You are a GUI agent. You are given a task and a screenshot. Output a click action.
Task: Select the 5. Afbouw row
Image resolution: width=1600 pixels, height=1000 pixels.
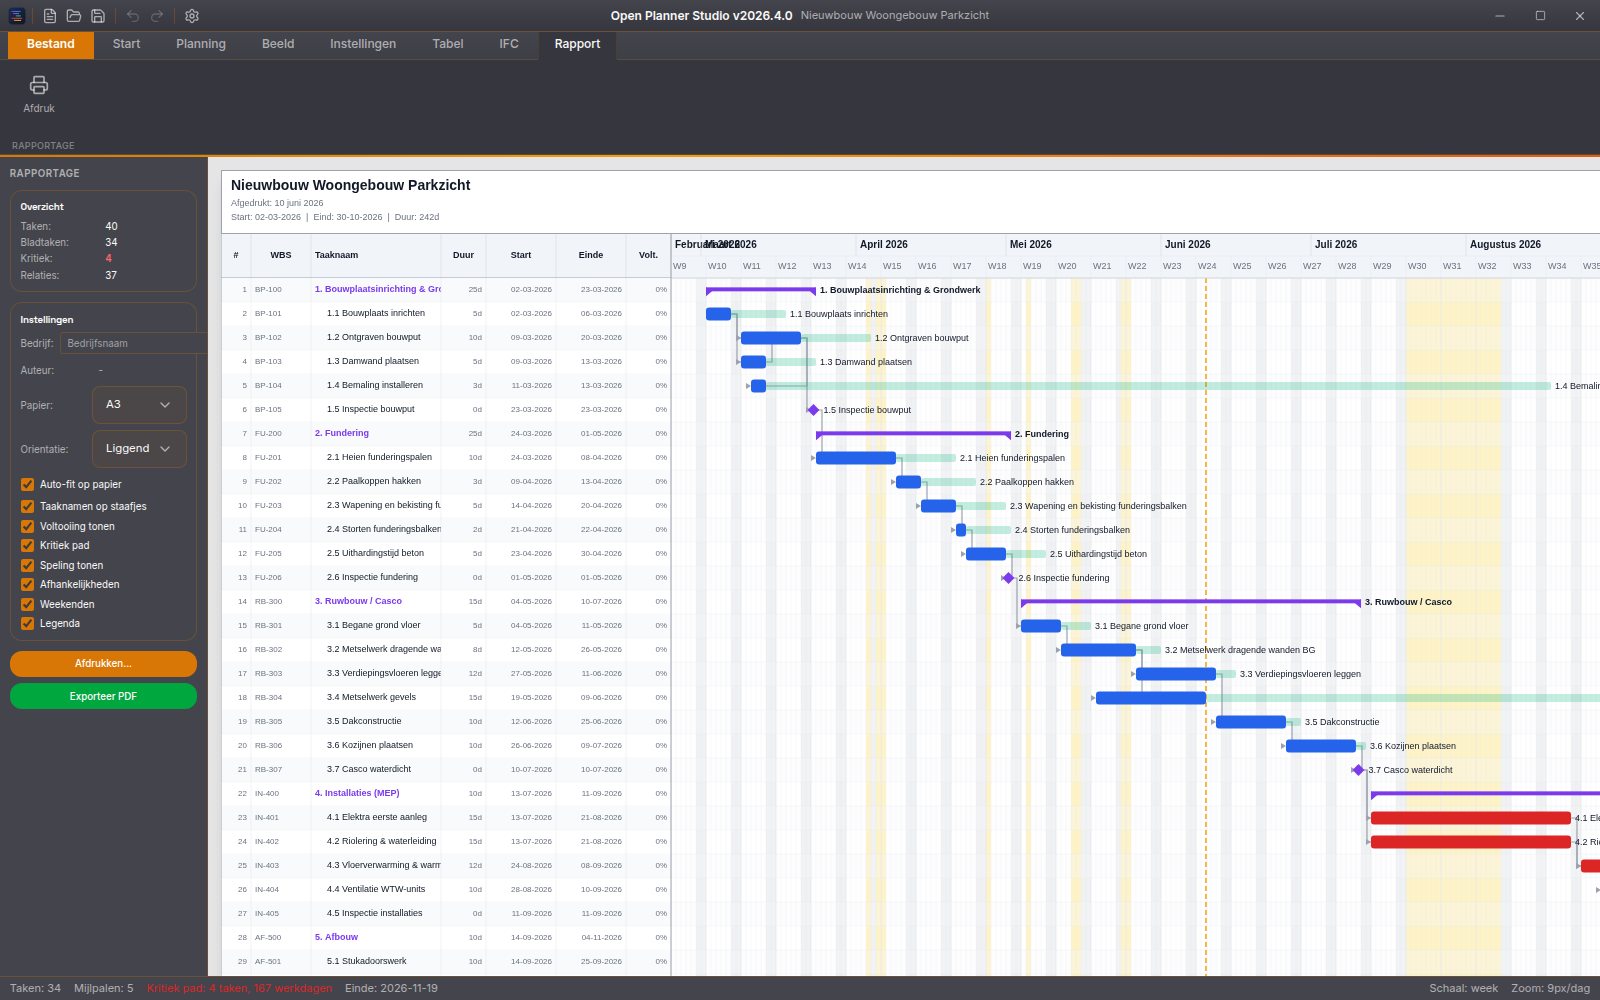(x=446, y=938)
